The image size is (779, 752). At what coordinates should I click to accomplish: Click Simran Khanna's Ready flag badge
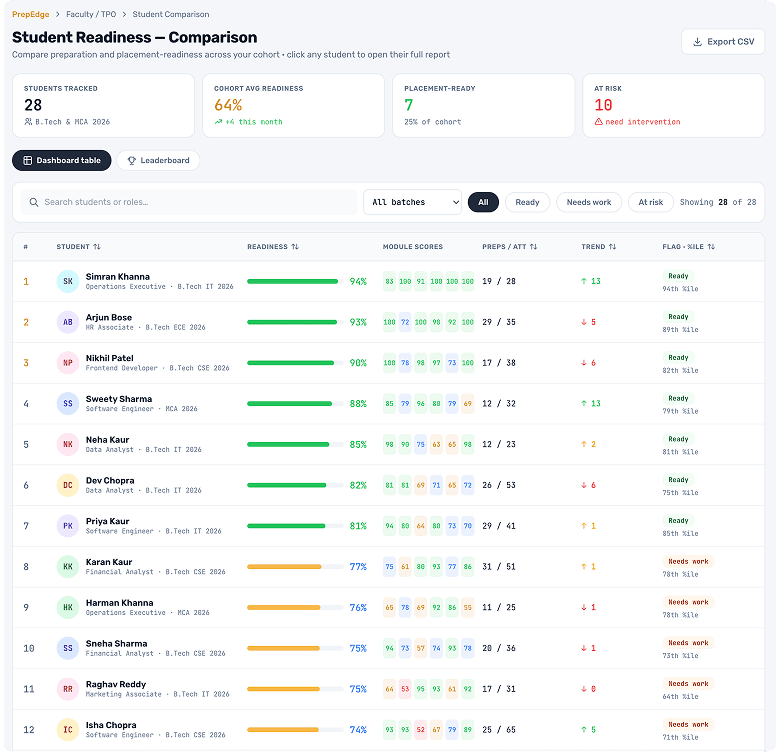tap(678, 276)
